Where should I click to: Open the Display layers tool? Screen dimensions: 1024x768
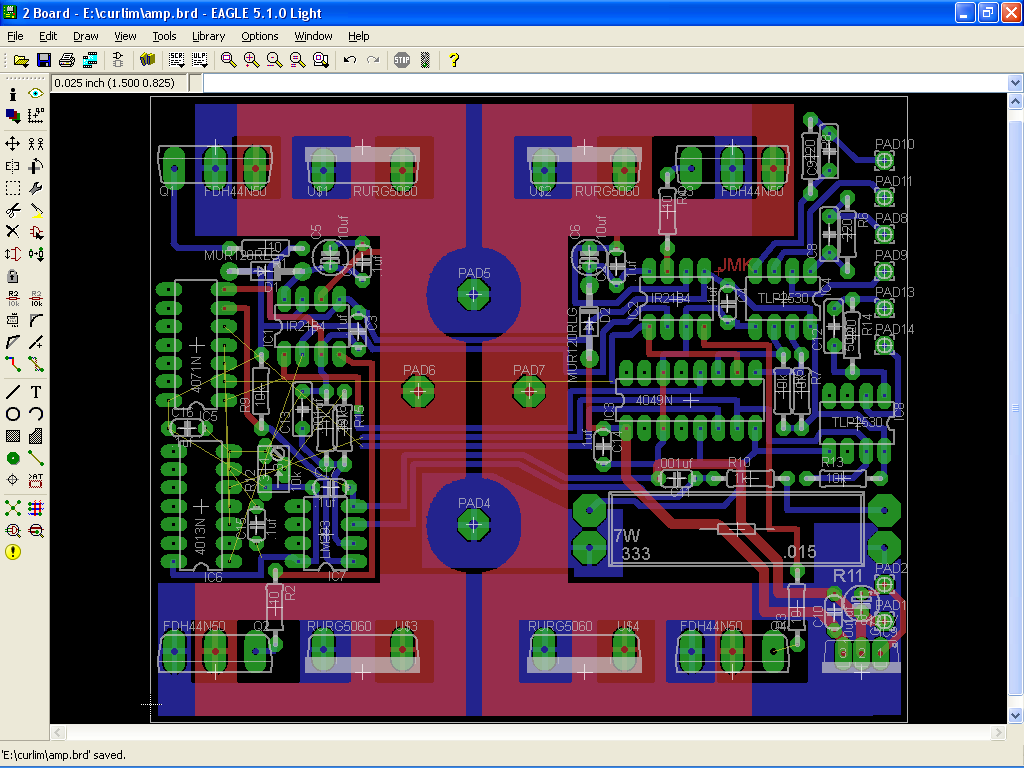point(12,116)
